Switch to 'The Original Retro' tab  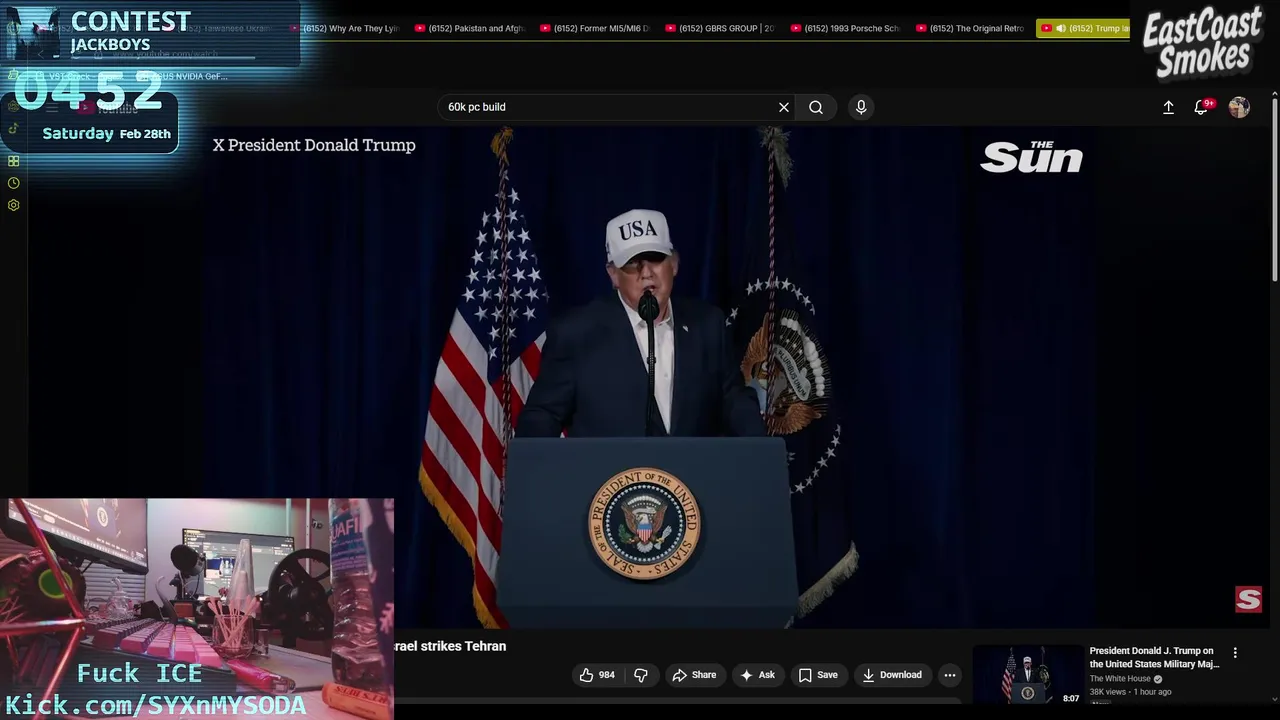coord(971,28)
